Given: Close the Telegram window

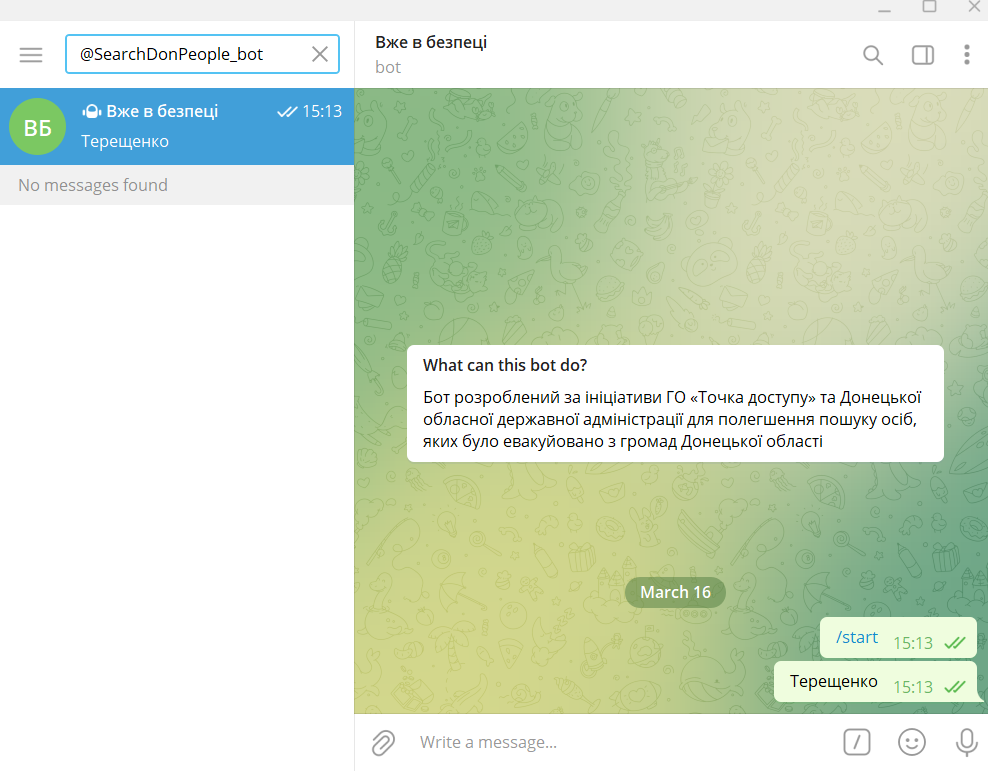Looking at the screenshot, I should [974, 7].
